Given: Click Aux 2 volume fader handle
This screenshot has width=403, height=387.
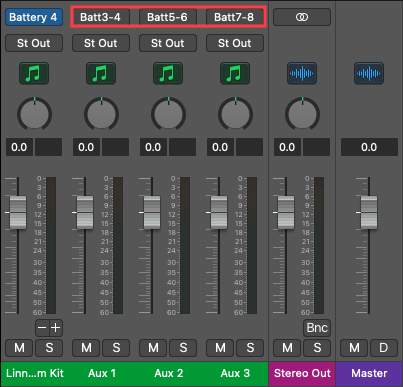Looking at the screenshot, I should 152,212.
